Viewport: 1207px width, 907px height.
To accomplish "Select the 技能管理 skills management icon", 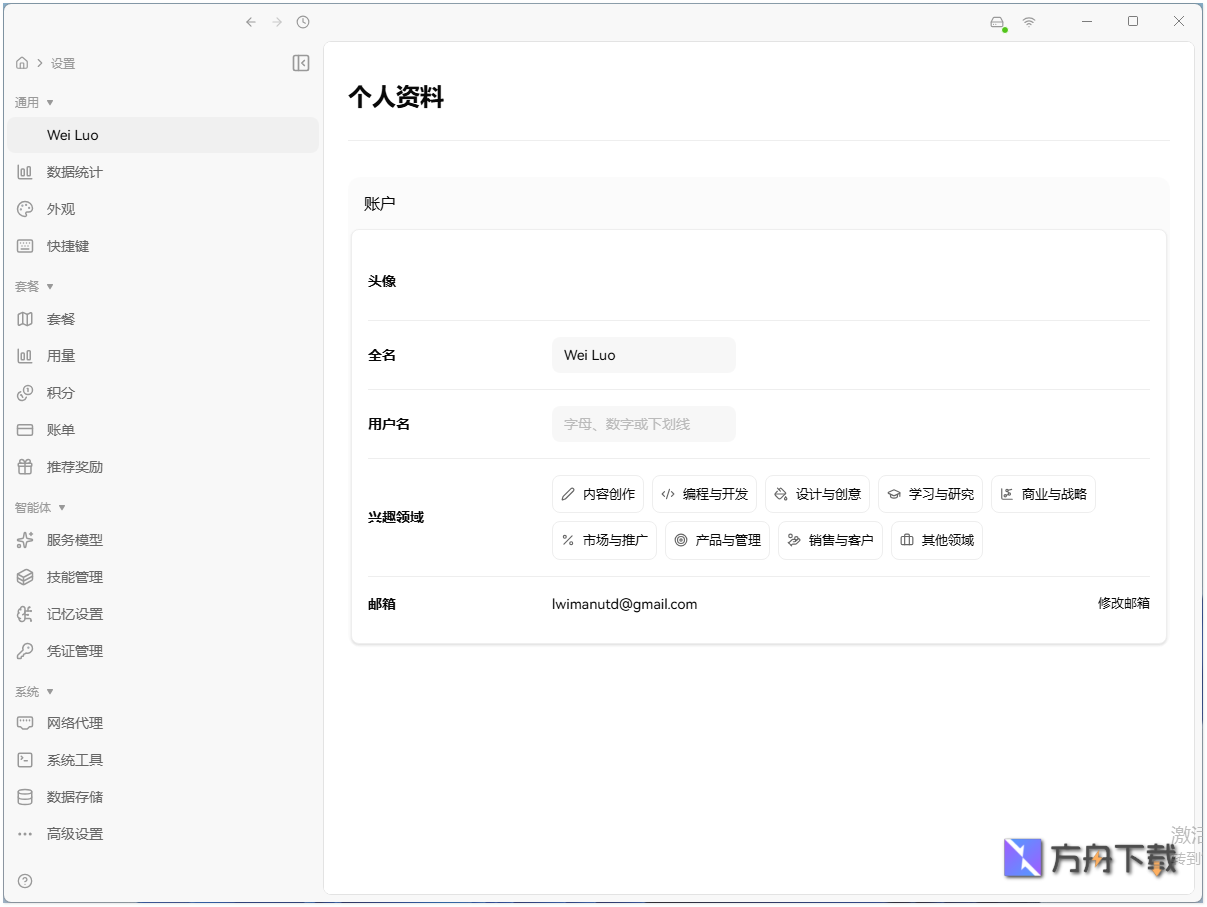I will point(23,577).
